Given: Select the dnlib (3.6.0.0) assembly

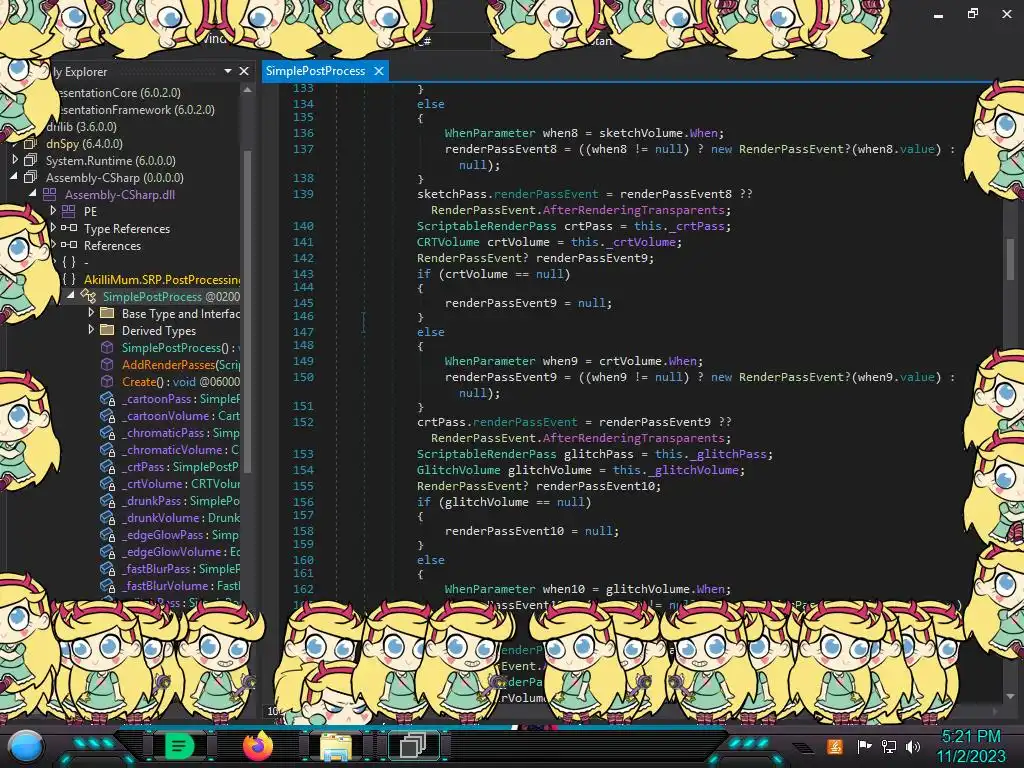Looking at the screenshot, I should [x=81, y=127].
